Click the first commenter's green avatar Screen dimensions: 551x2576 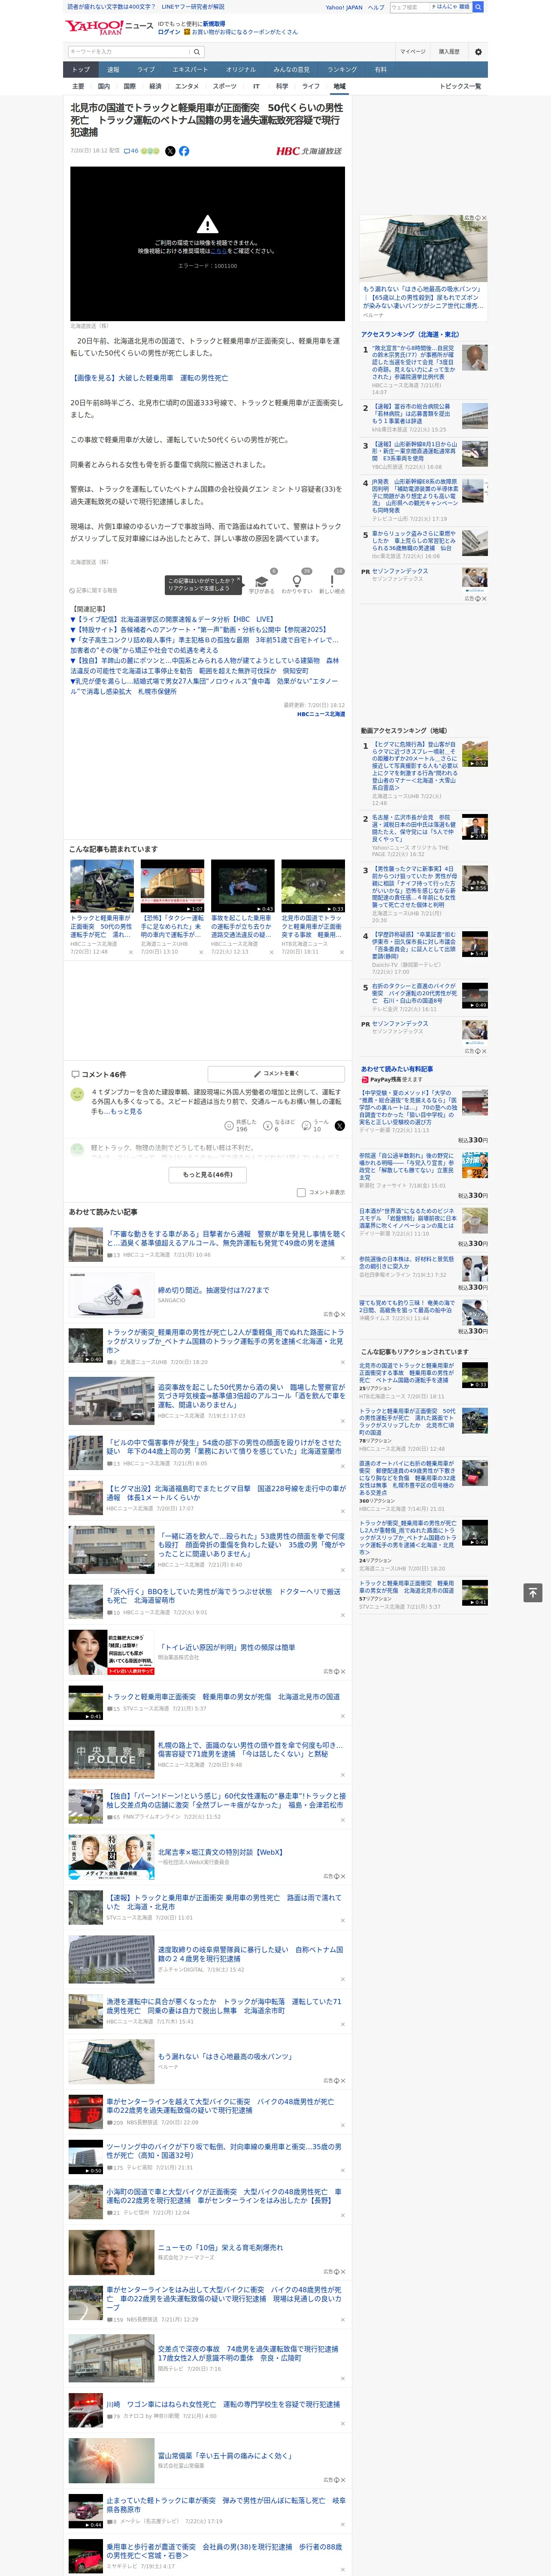[x=77, y=1095]
